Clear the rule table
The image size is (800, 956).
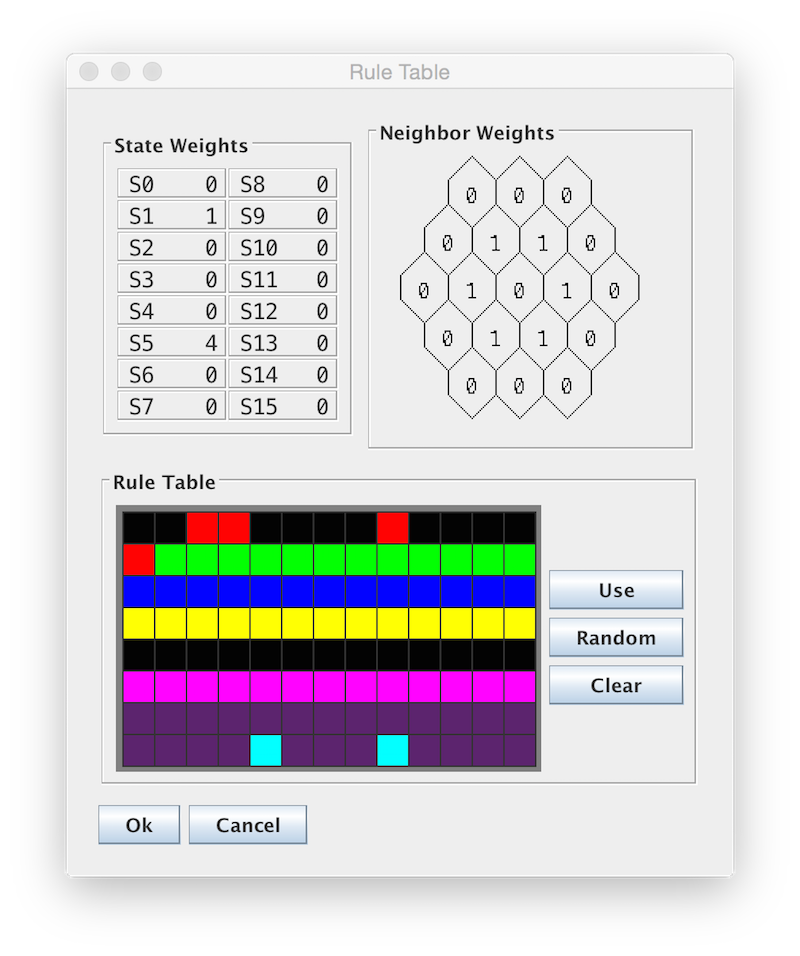[616, 685]
